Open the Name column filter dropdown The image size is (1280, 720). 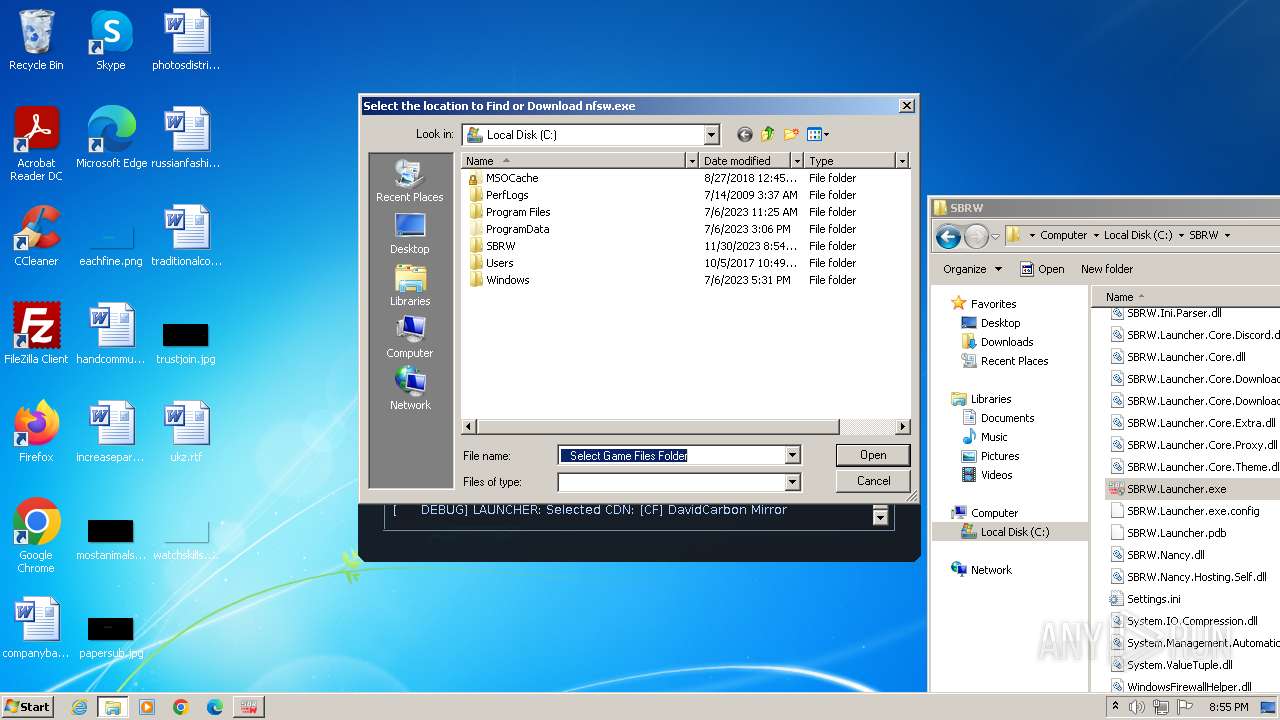(691, 160)
